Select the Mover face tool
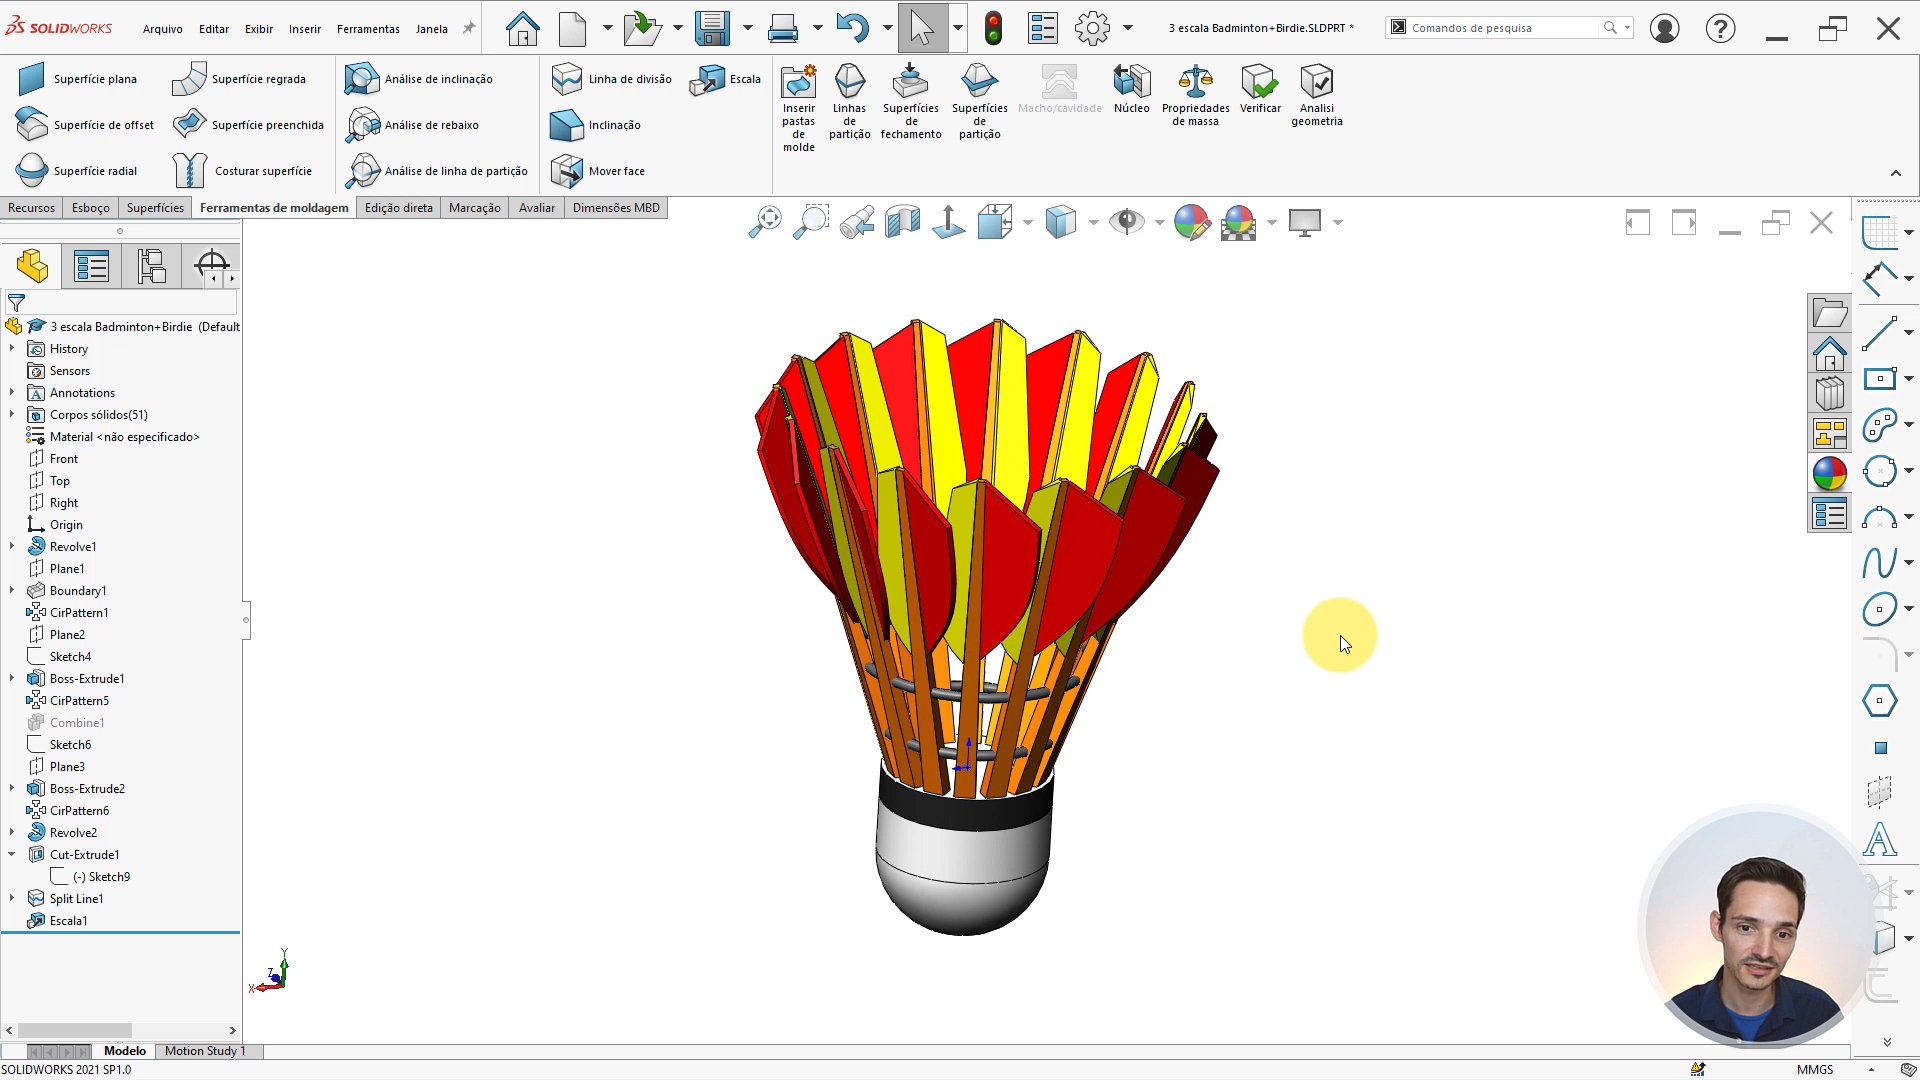 598,171
